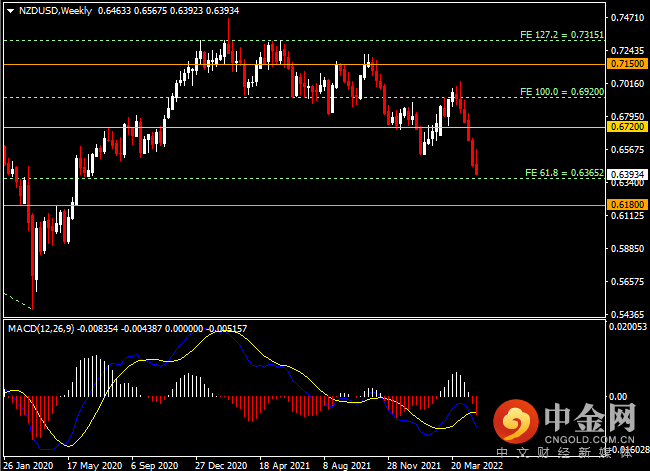Click the FE 100.0 = 0.69200 label
This screenshot has width=650, height=471.
561,92
